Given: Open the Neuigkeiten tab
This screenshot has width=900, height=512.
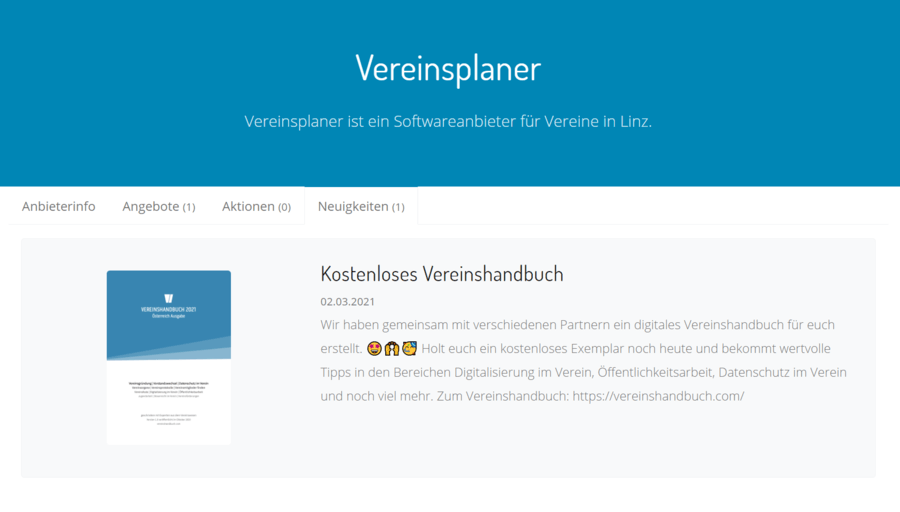Looking at the screenshot, I should (360, 206).
